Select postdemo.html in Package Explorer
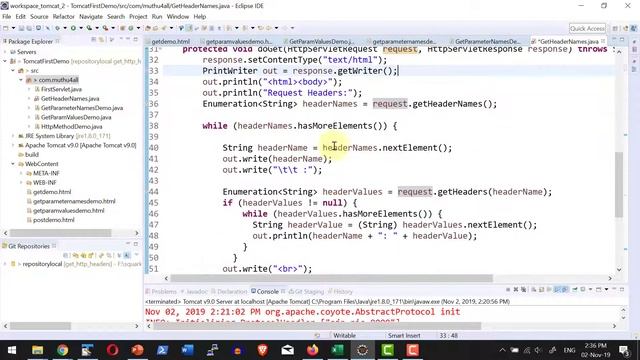 pos(53,220)
